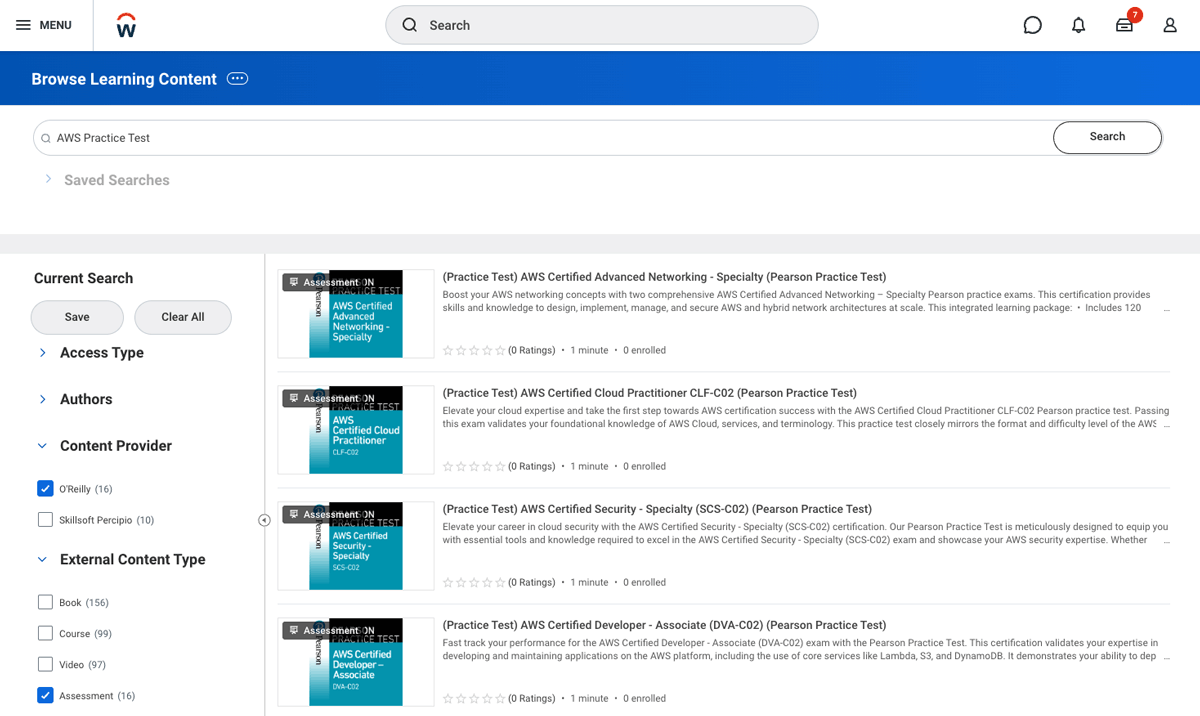Collapse the Content Provider filter
This screenshot has width=1200, height=716.
pyautogui.click(x=42, y=446)
